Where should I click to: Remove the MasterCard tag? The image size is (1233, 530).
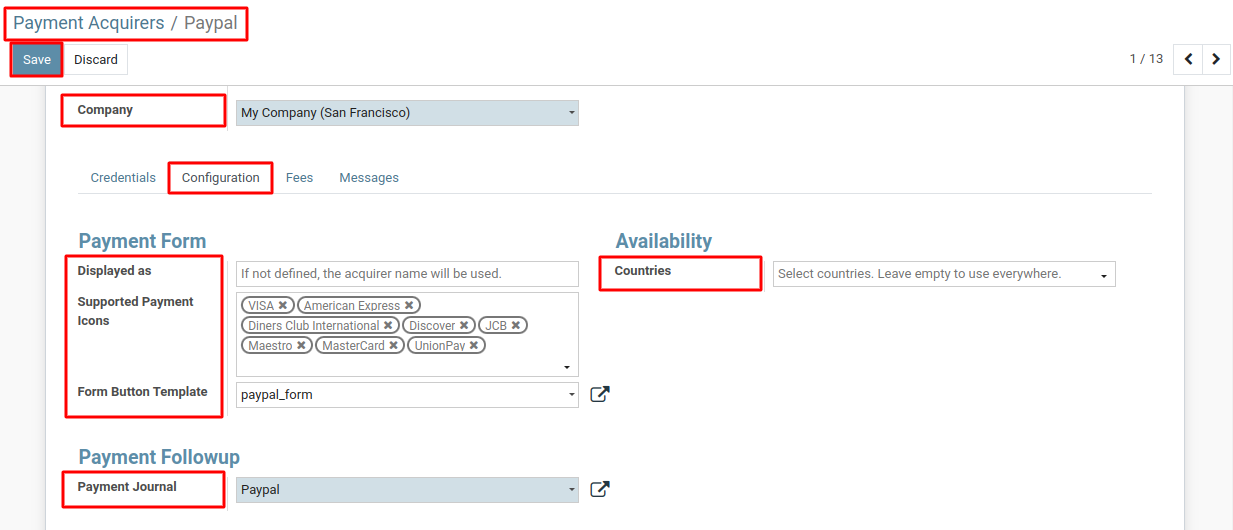[394, 346]
